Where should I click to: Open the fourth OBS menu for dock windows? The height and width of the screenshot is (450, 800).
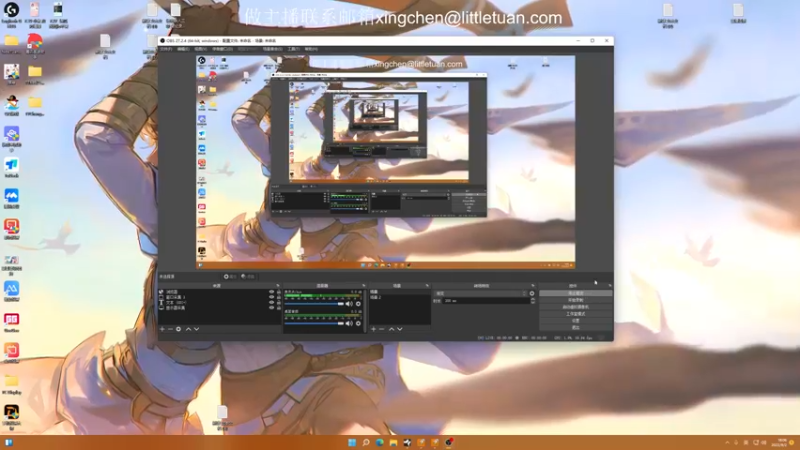[222, 49]
